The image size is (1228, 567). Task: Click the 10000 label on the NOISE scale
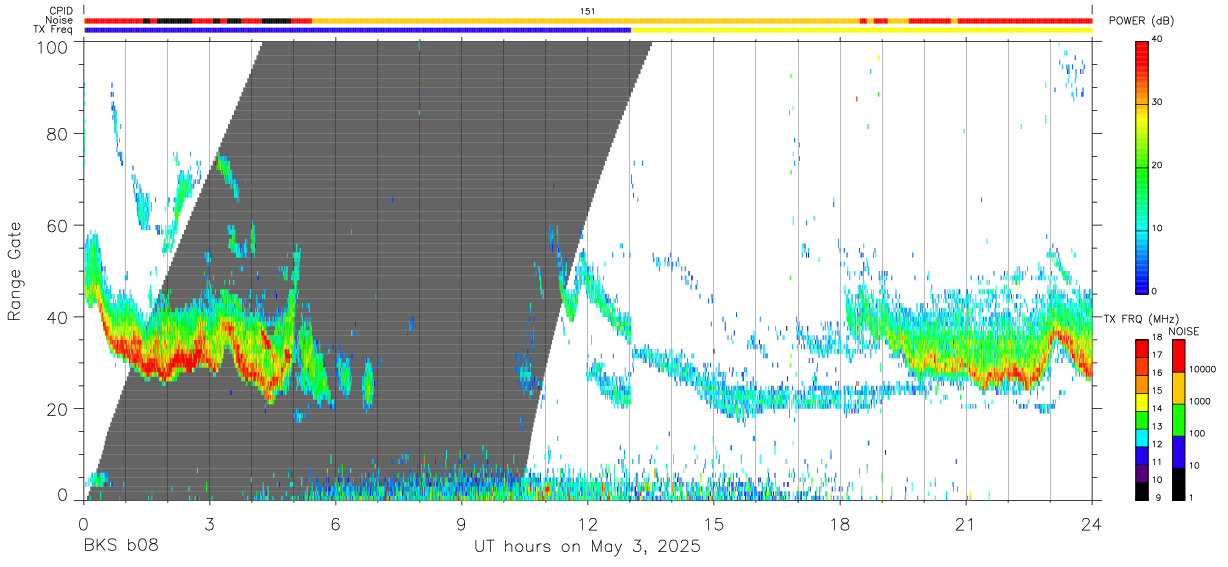click(1203, 370)
